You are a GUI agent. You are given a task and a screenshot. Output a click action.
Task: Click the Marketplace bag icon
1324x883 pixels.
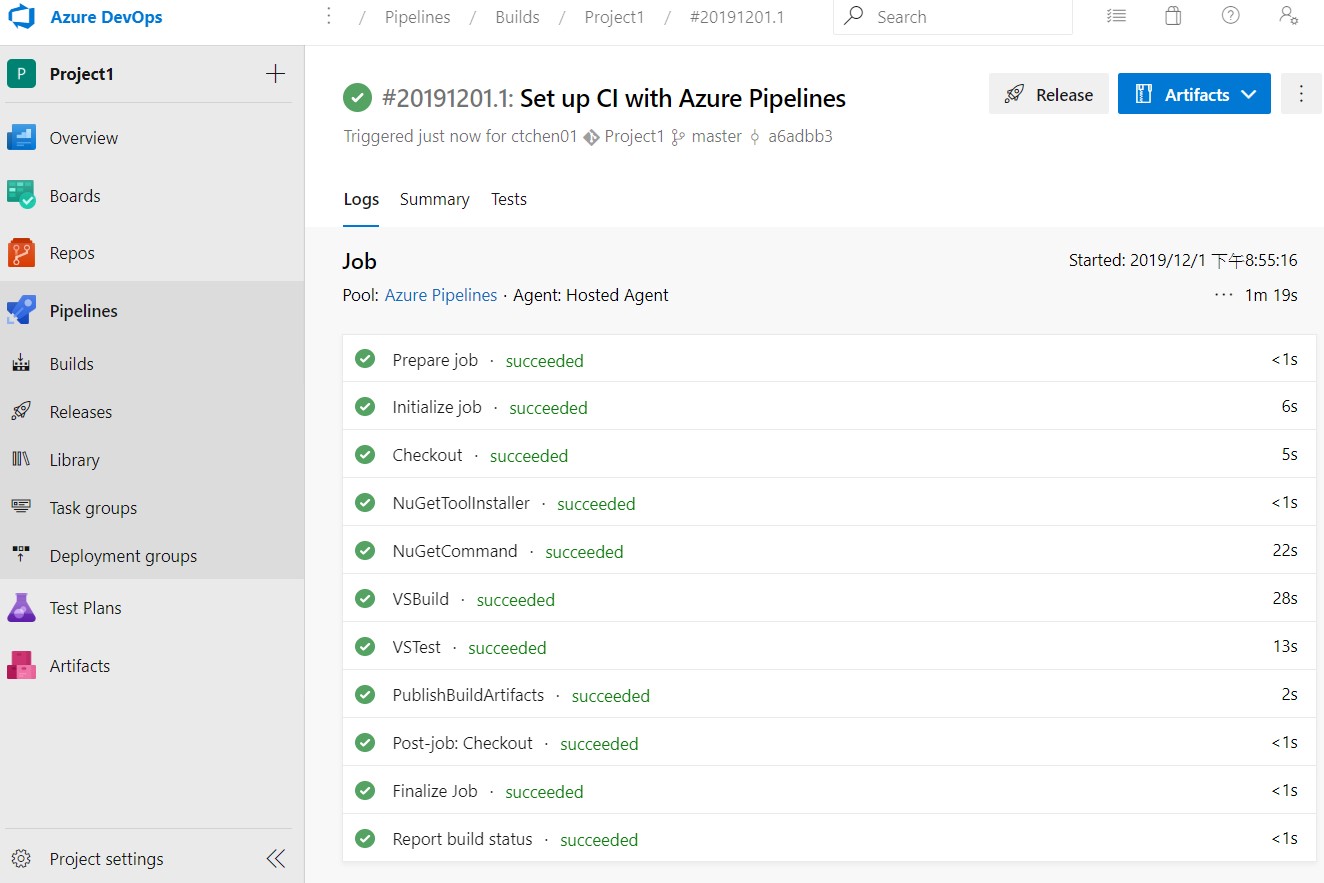tap(1173, 16)
